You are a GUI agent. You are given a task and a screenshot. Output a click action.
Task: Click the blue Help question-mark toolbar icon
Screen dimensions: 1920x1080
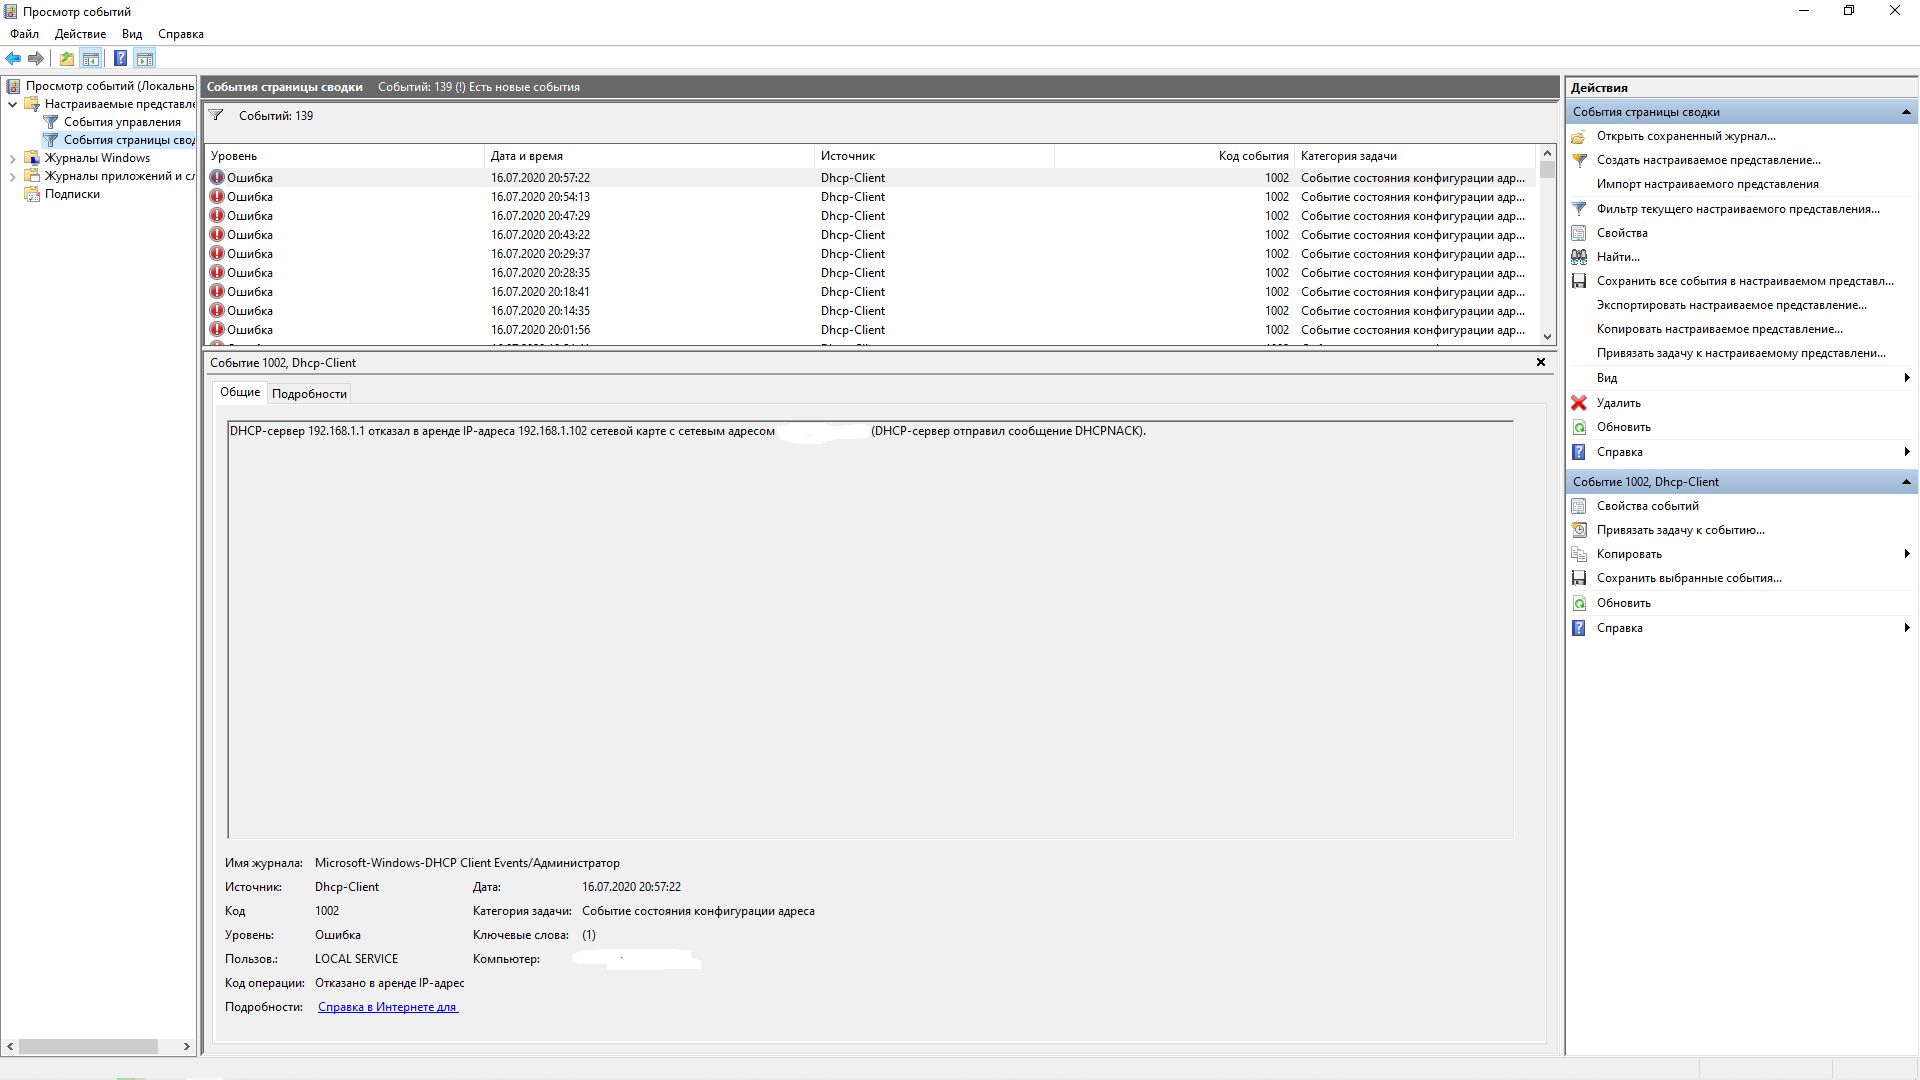[x=120, y=58]
